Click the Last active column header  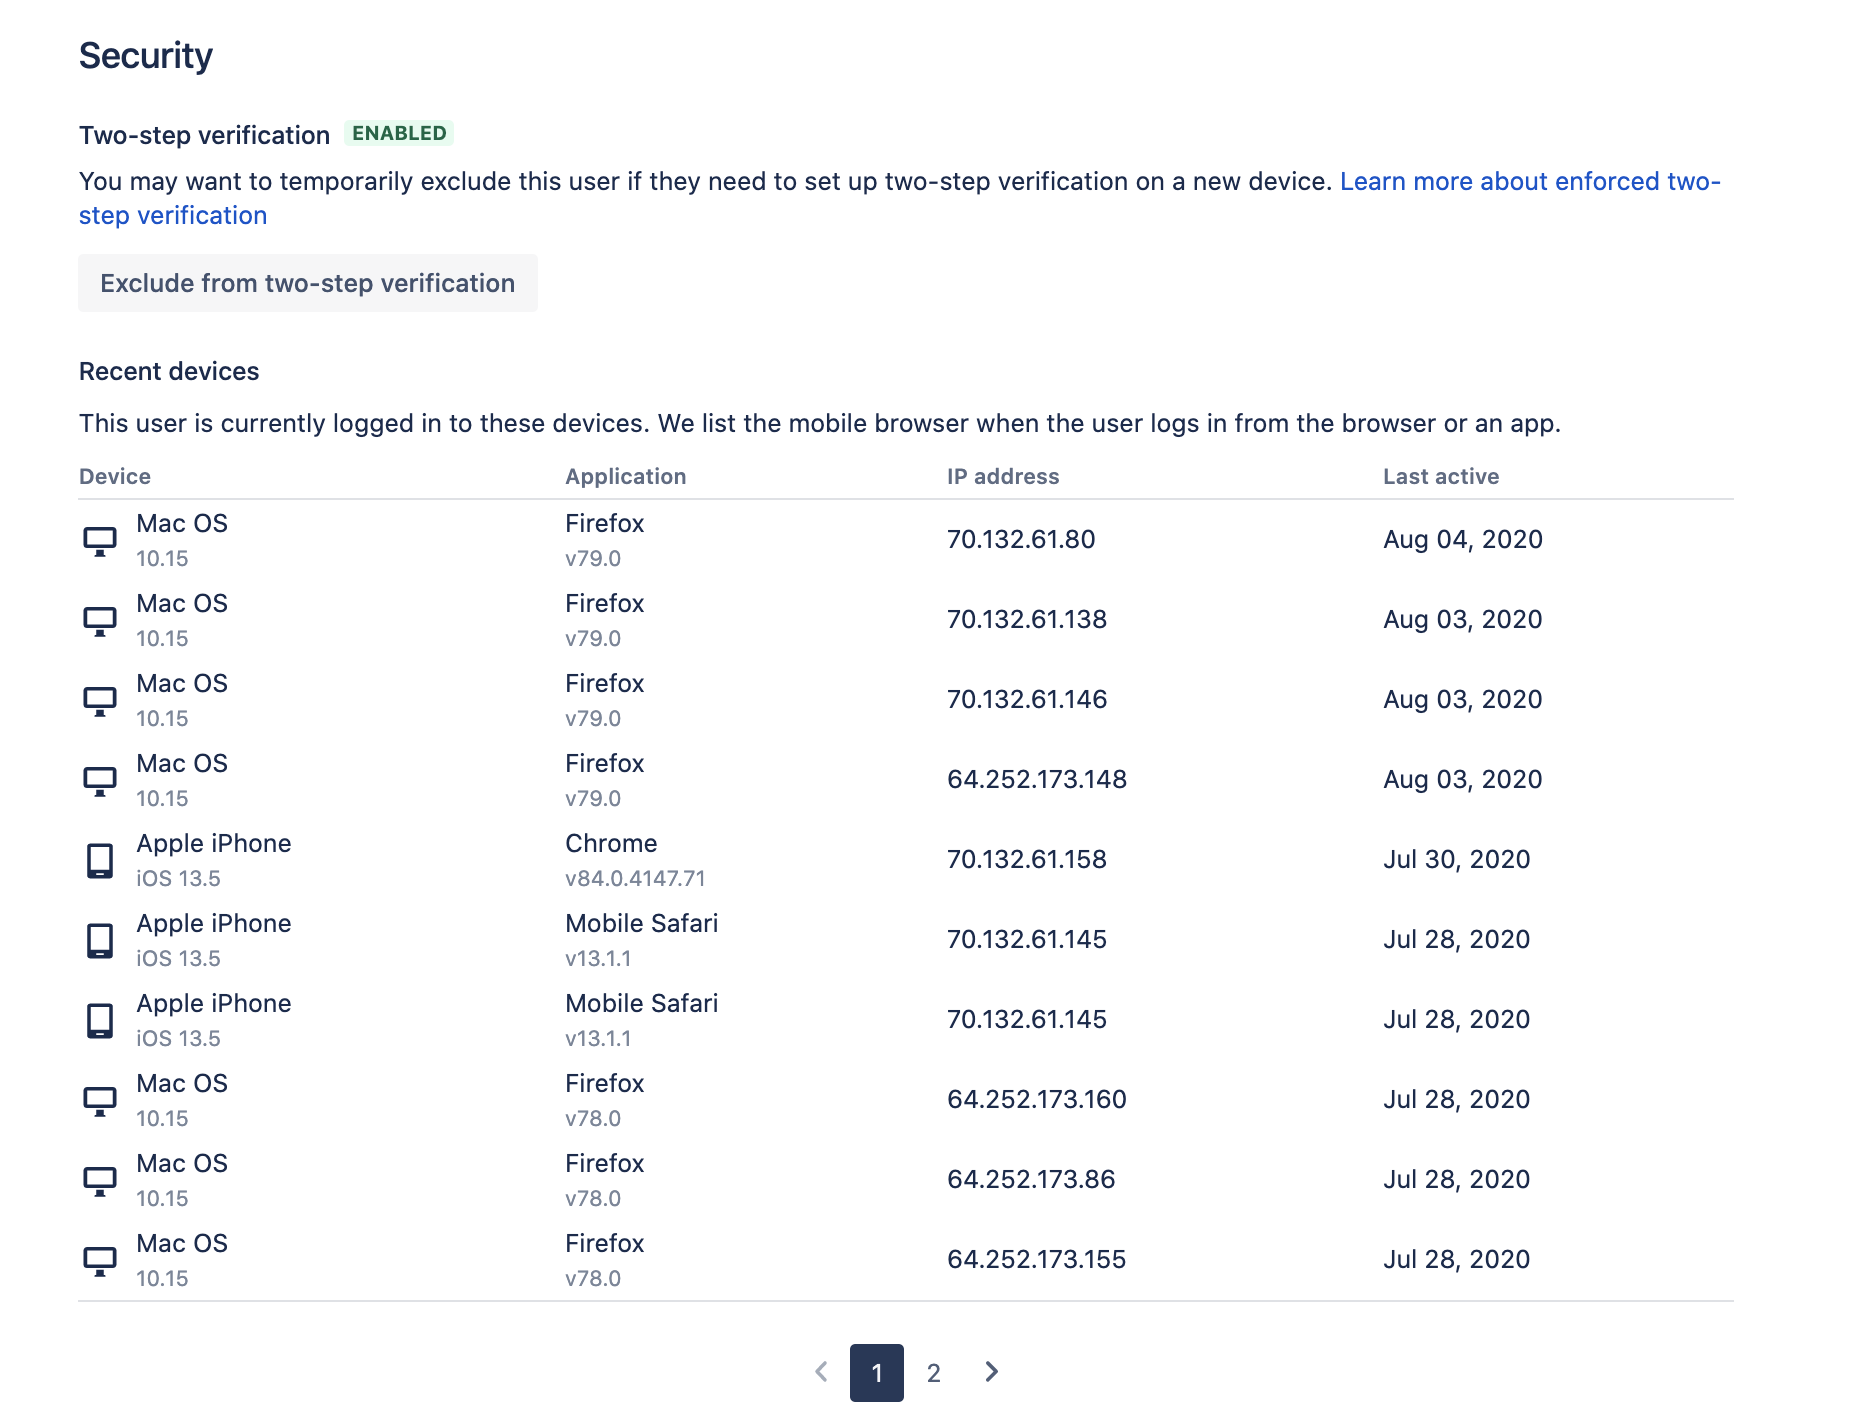pos(1441,476)
